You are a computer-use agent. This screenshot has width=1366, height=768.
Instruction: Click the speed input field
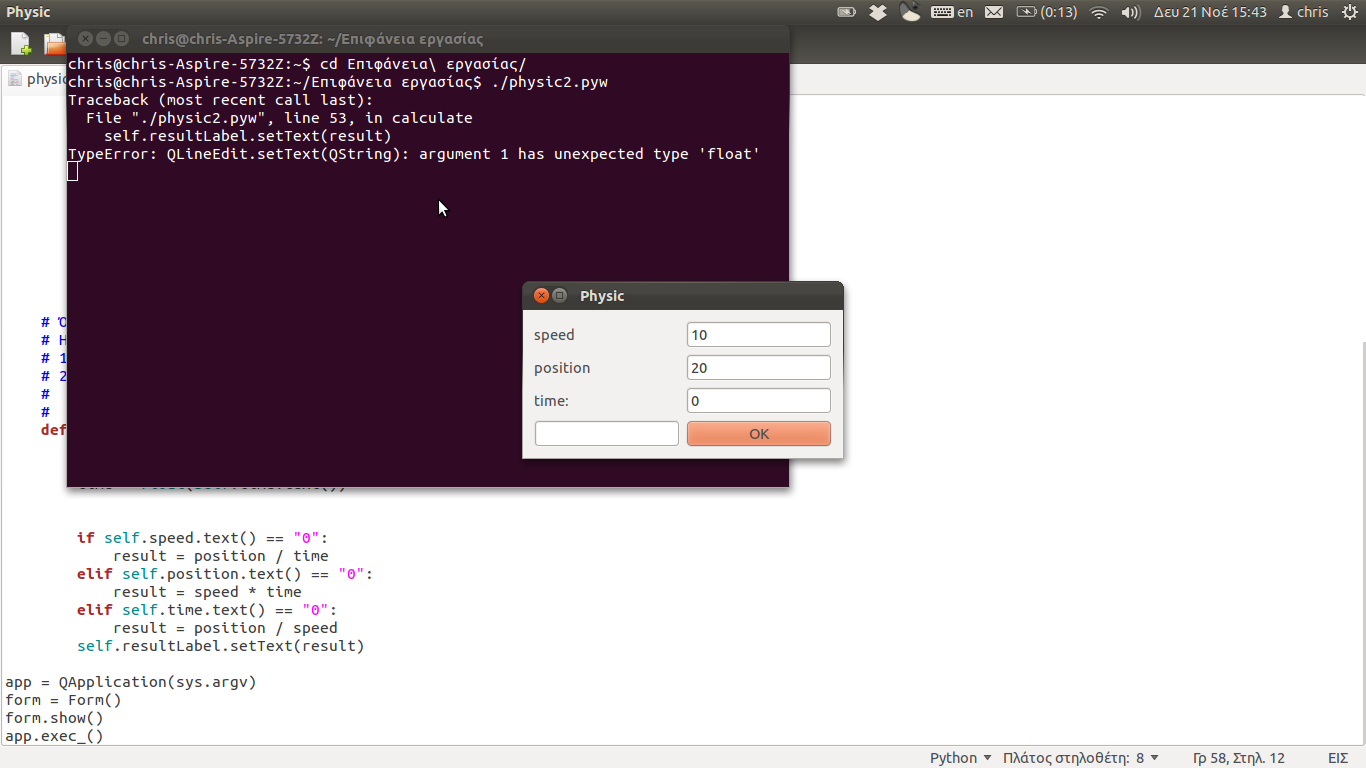click(x=758, y=335)
